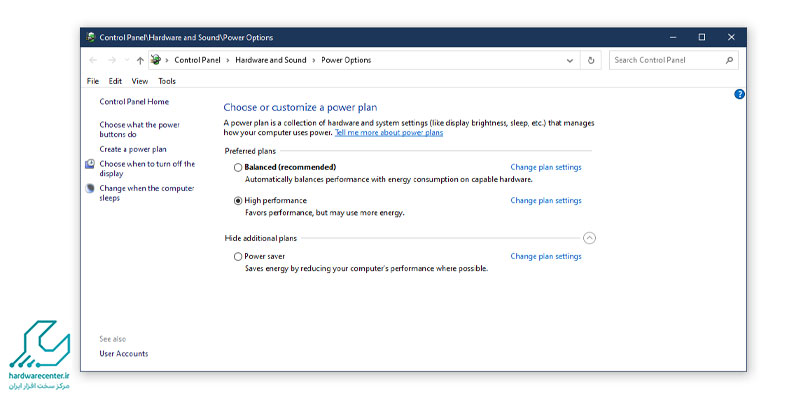Go up one level with Up arrow

[x=140, y=60]
